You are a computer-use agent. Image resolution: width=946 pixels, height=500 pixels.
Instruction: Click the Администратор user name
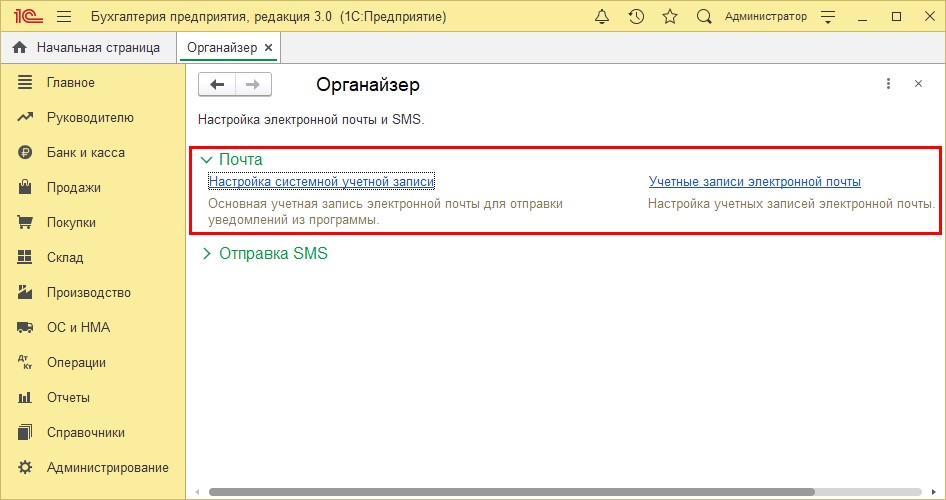pyautogui.click(x=765, y=17)
